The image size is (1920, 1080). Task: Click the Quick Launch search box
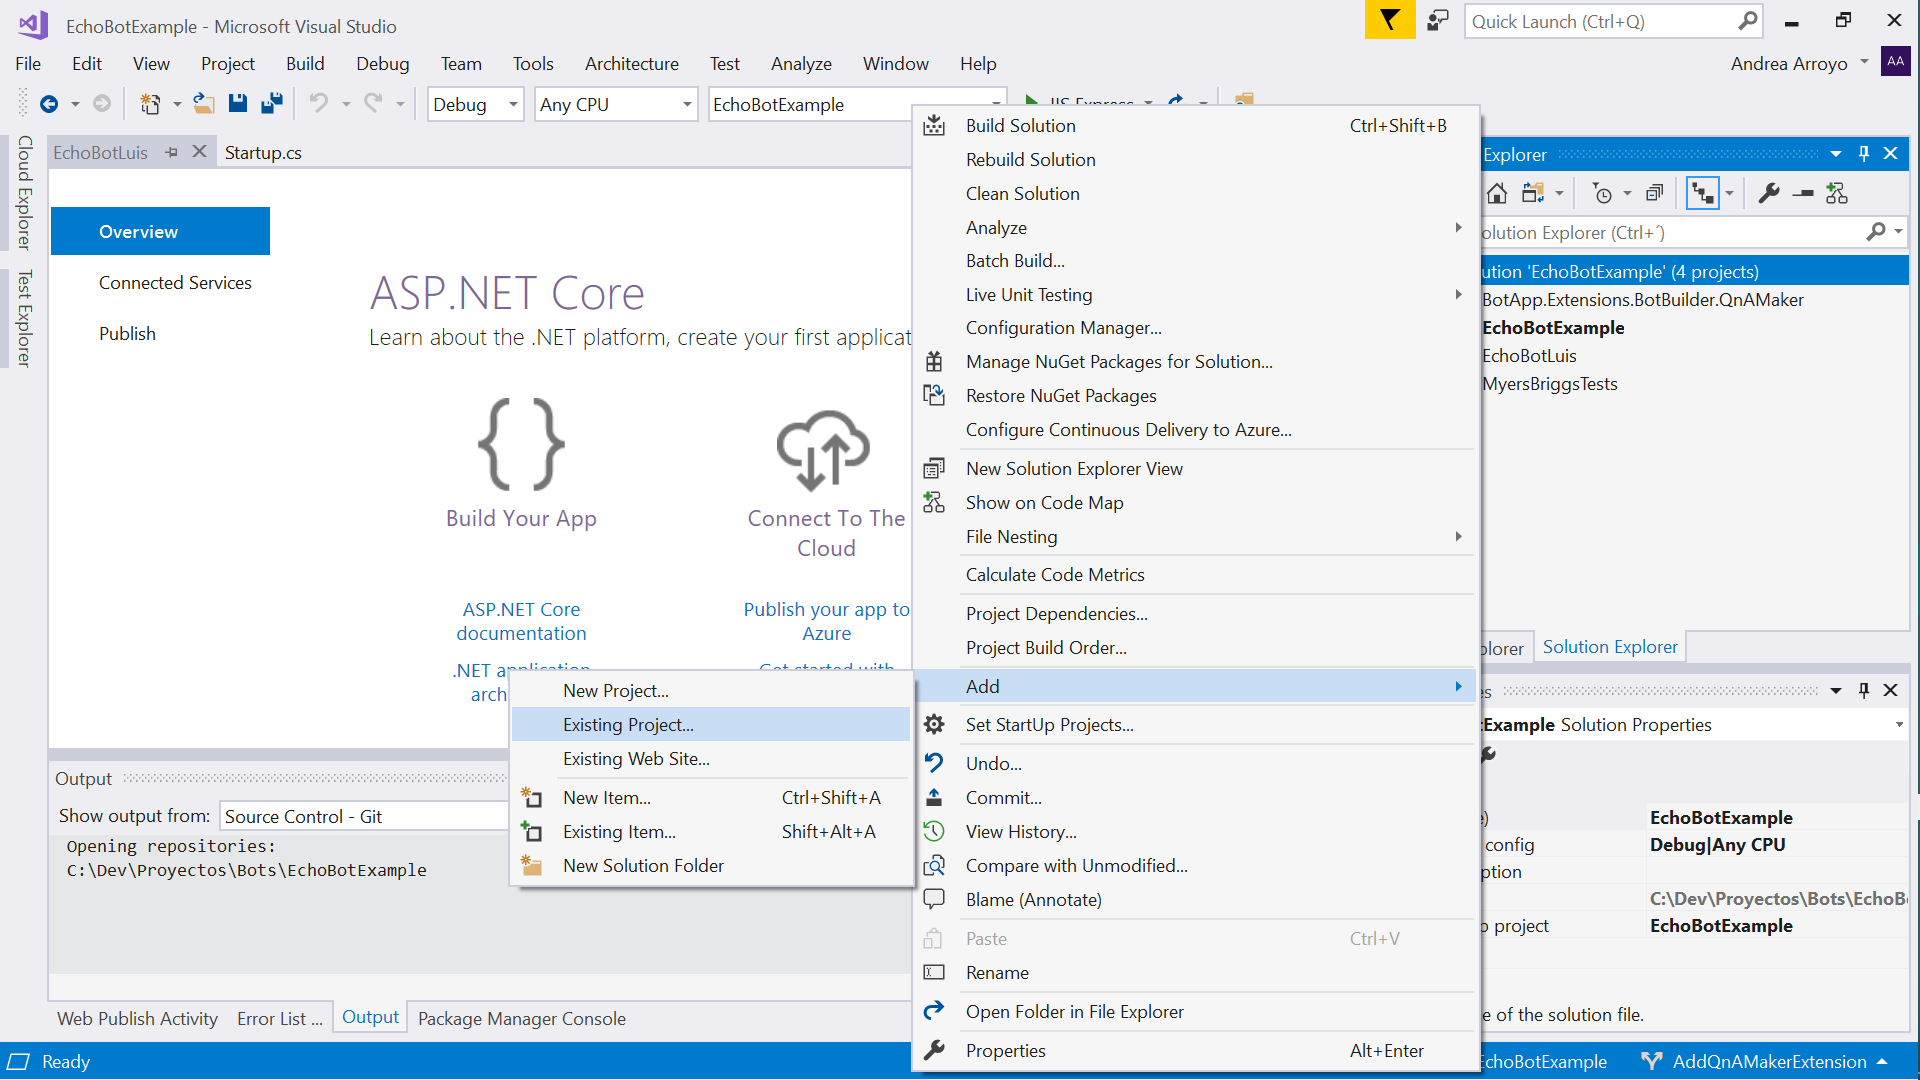pyautogui.click(x=1614, y=21)
